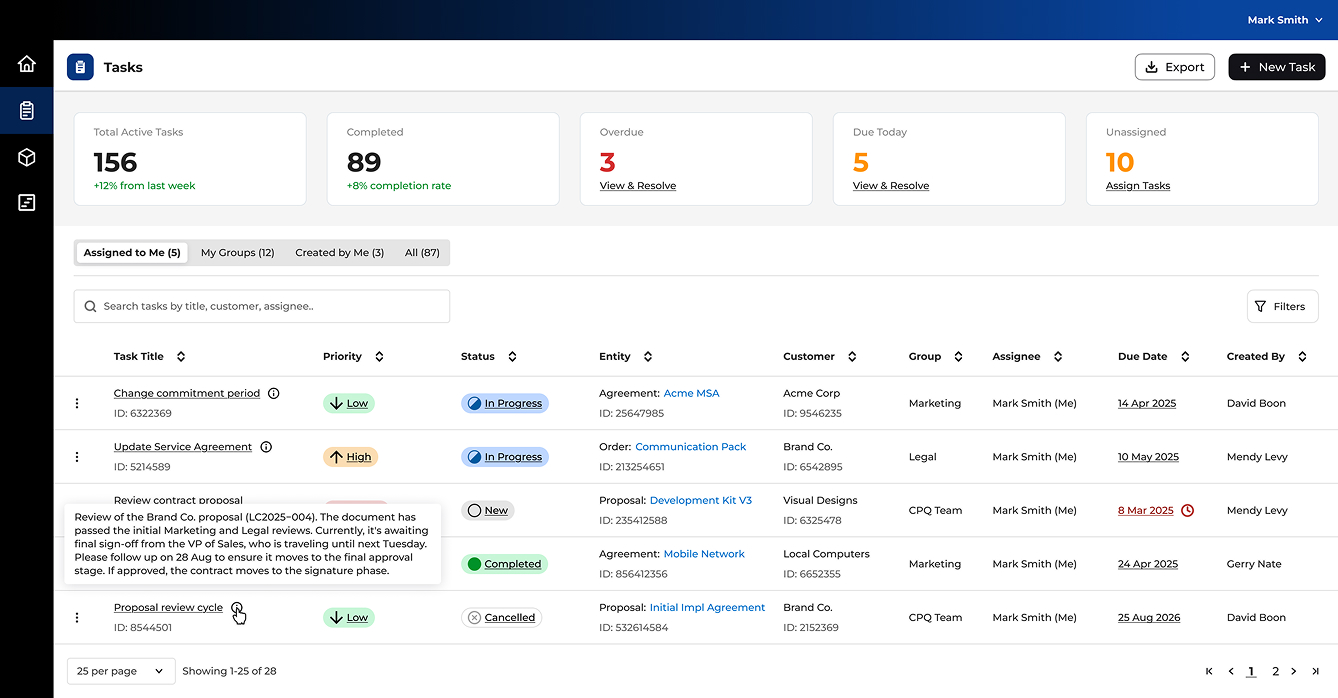
Task: Sort by Task Title column
Action: 181,356
